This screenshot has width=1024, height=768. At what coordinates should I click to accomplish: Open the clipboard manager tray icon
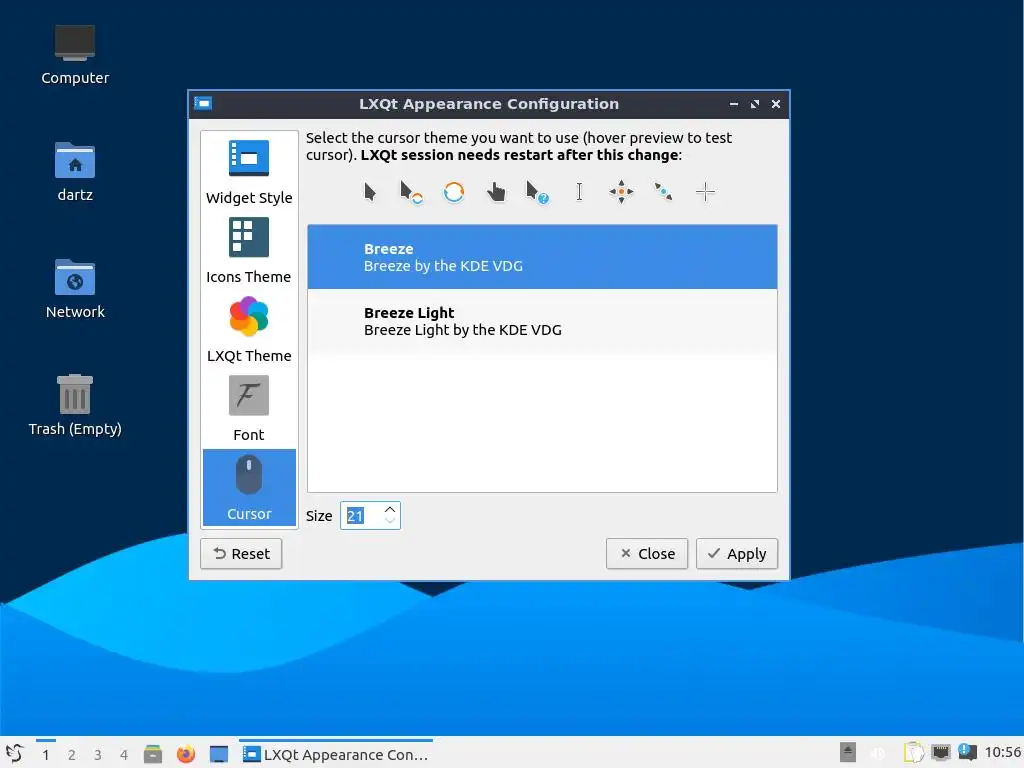point(914,753)
